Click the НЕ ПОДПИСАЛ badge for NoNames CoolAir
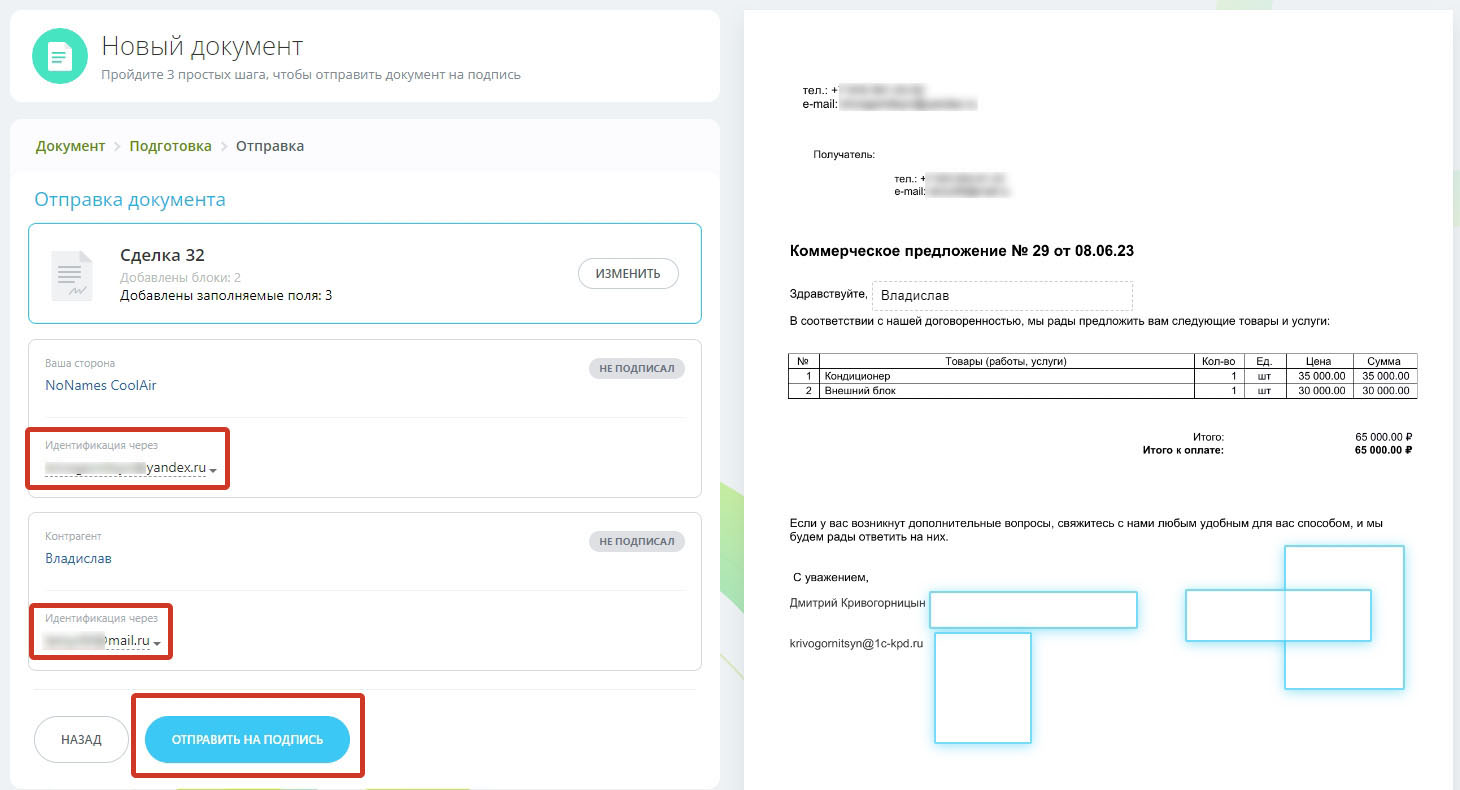Screen dimensions: 1460x790 coord(636,367)
